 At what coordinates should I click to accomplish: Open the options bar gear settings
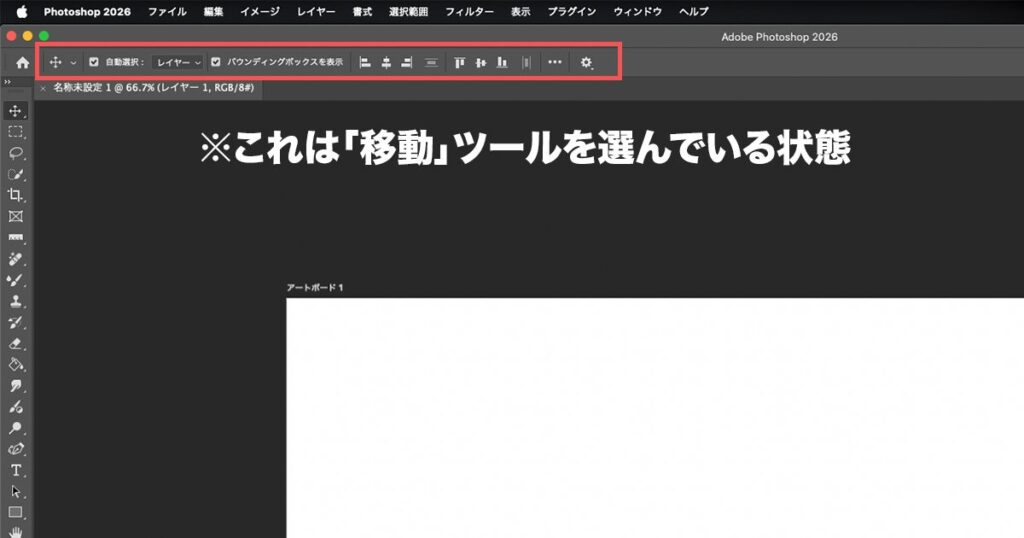pos(586,63)
